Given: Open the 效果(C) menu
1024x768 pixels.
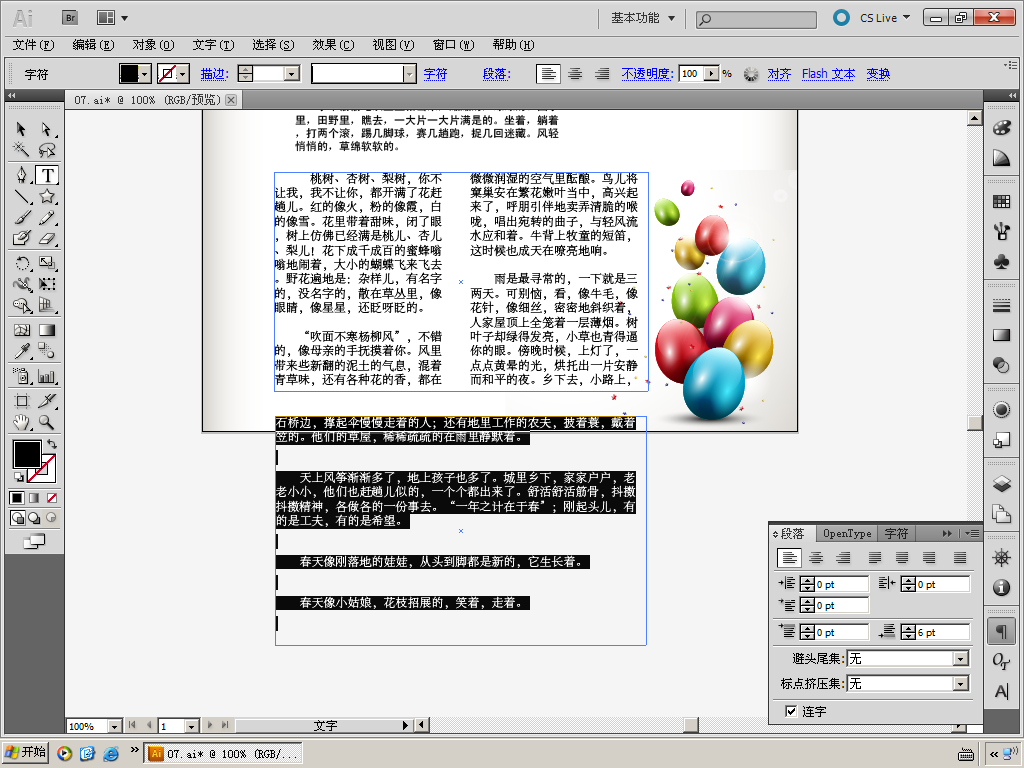Looking at the screenshot, I should [x=333, y=45].
